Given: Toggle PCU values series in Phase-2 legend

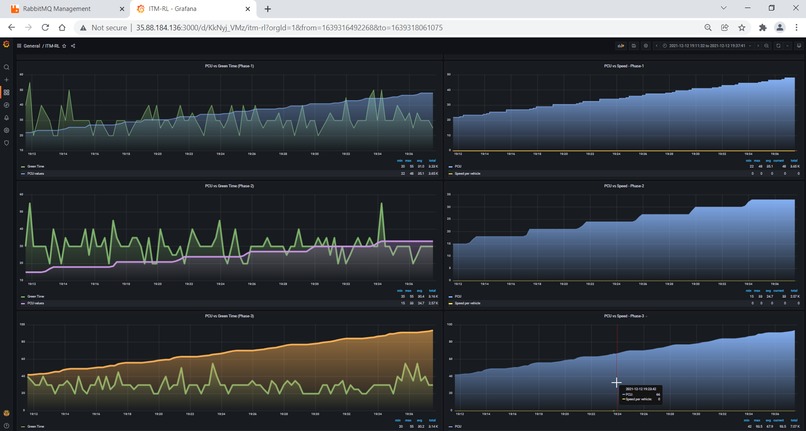Looking at the screenshot, I should (x=35, y=303).
